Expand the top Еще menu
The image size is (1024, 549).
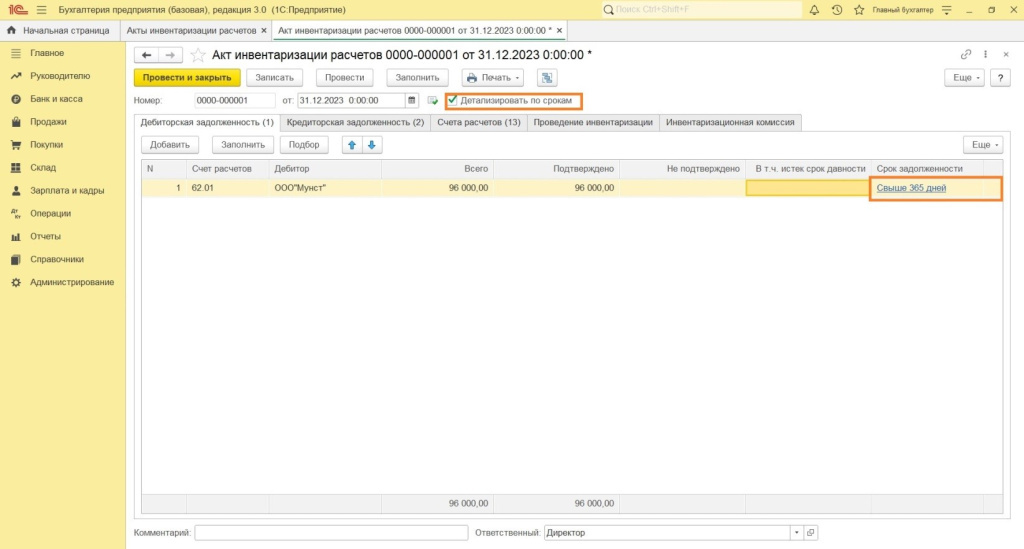click(964, 77)
